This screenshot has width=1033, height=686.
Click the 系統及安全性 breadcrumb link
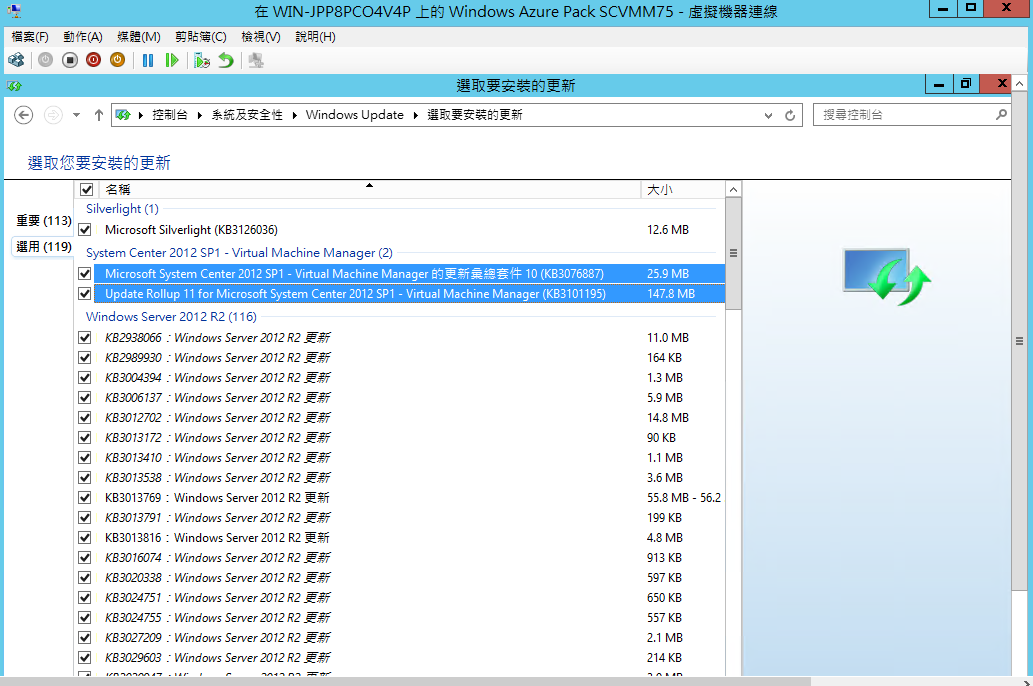pyautogui.click(x=247, y=115)
